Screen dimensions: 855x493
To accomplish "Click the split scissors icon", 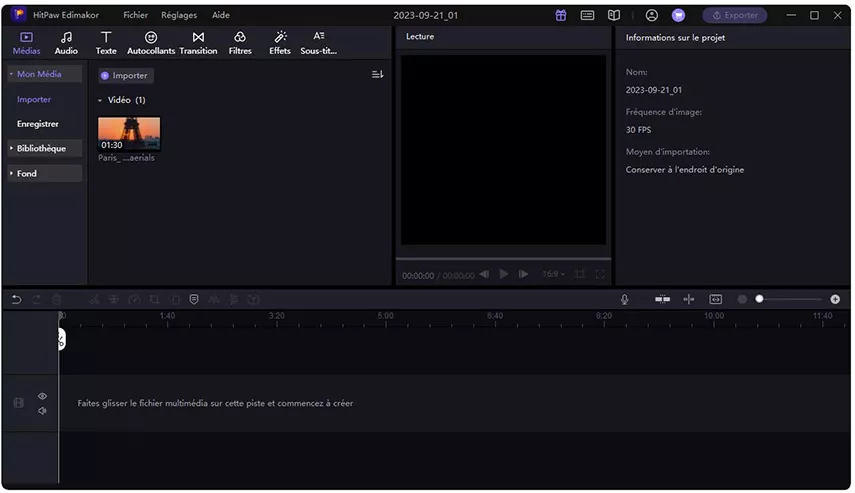I will tap(94, 299).
